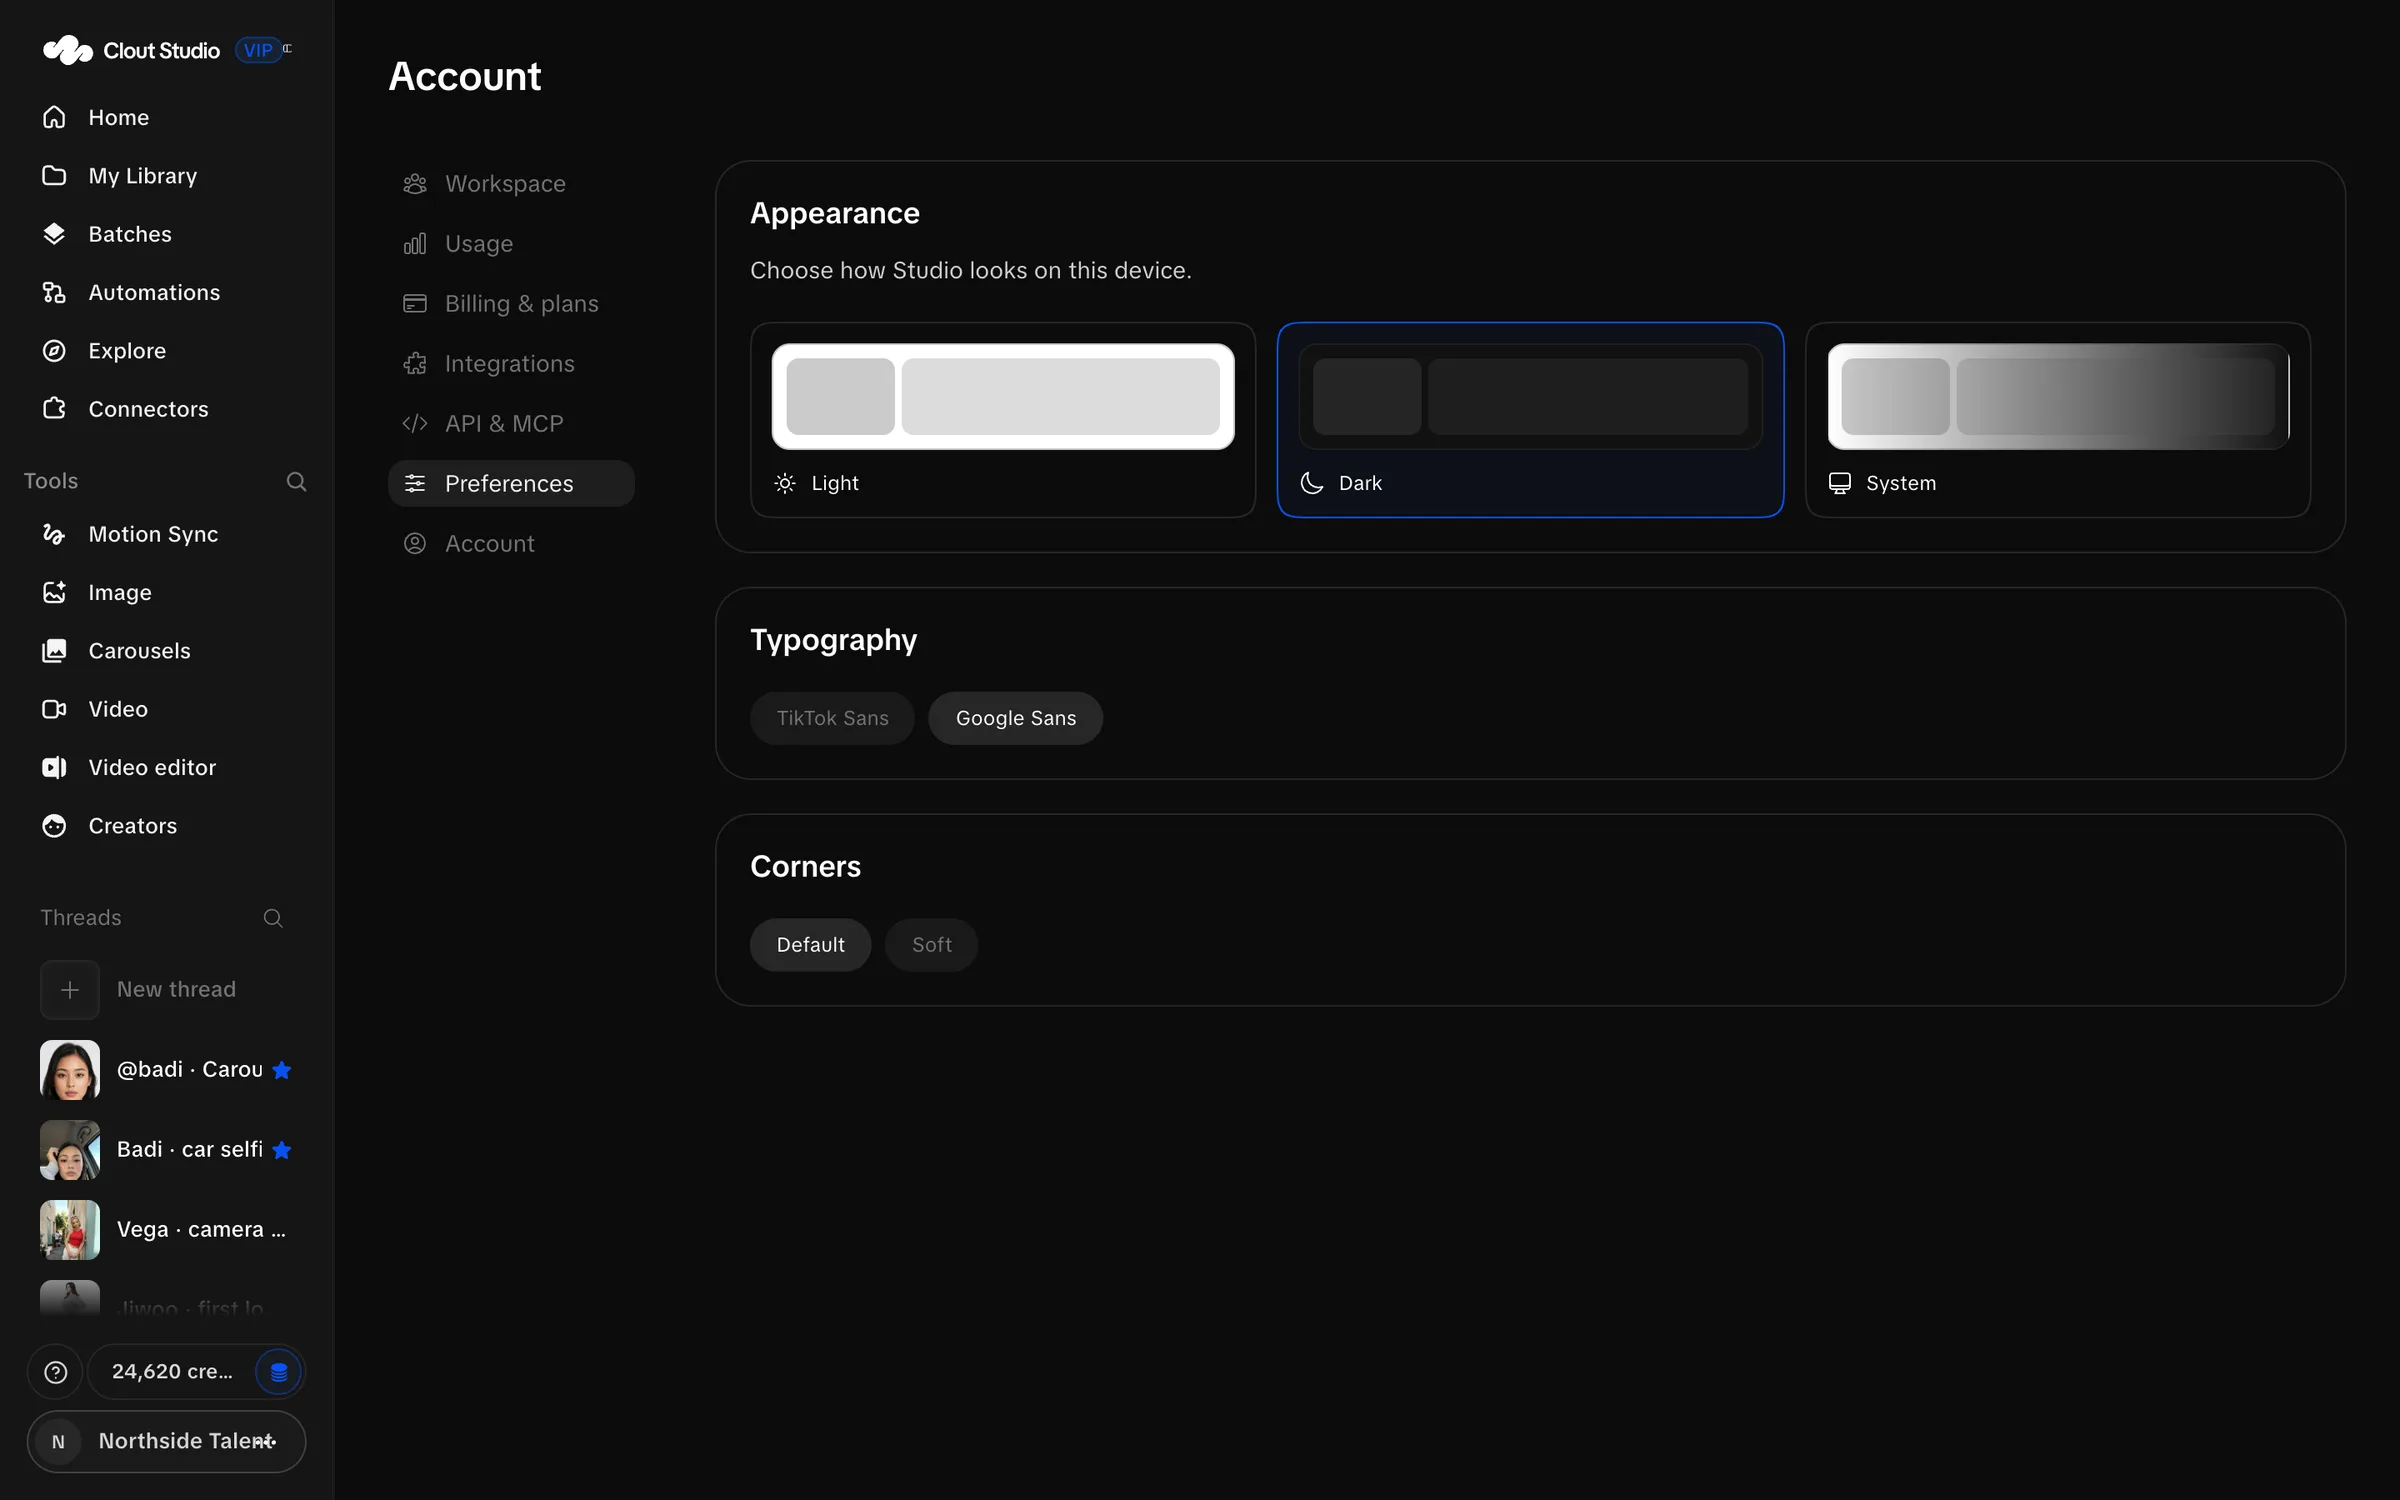The width and height of the screenshot is (2400, 1500).
Task: Search threads with the magnifier icon
Action: pyautogui.click(x=273, y=918)
